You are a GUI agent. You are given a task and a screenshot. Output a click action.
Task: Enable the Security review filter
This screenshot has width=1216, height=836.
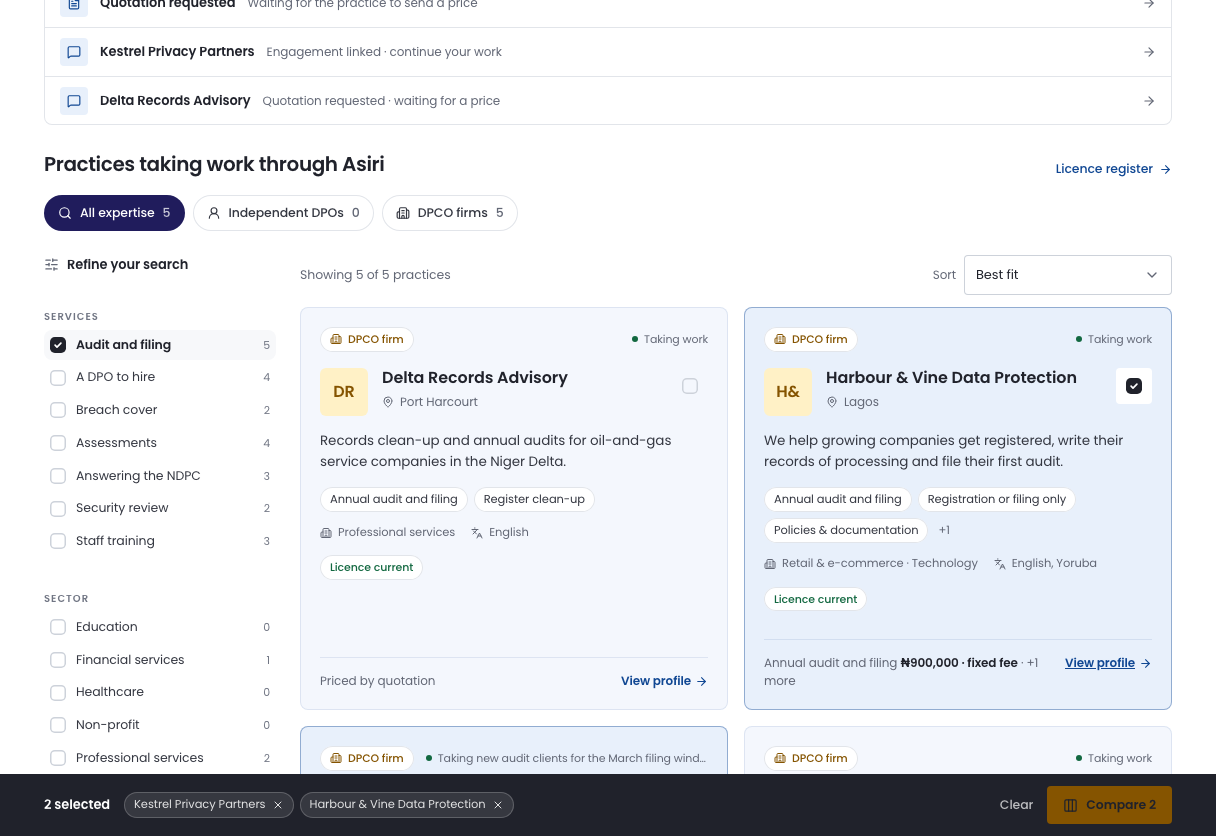pos(58,508)
